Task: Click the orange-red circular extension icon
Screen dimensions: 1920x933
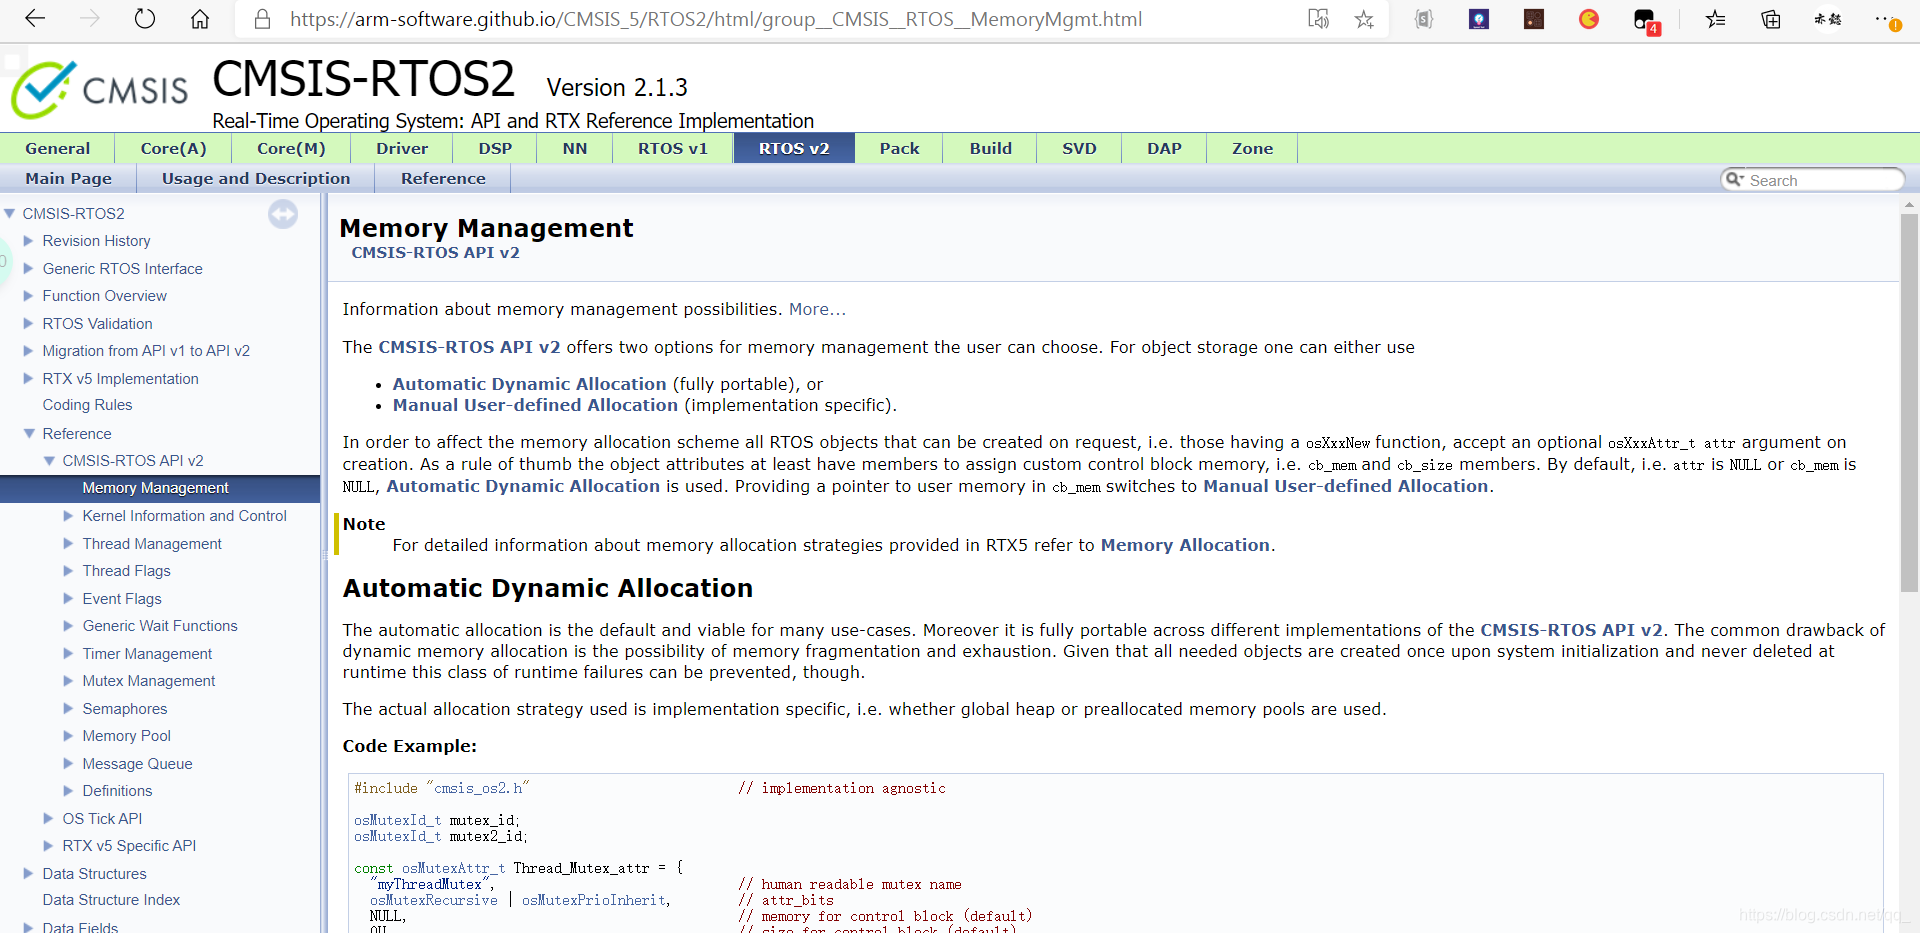Action: pos(1589,19)
